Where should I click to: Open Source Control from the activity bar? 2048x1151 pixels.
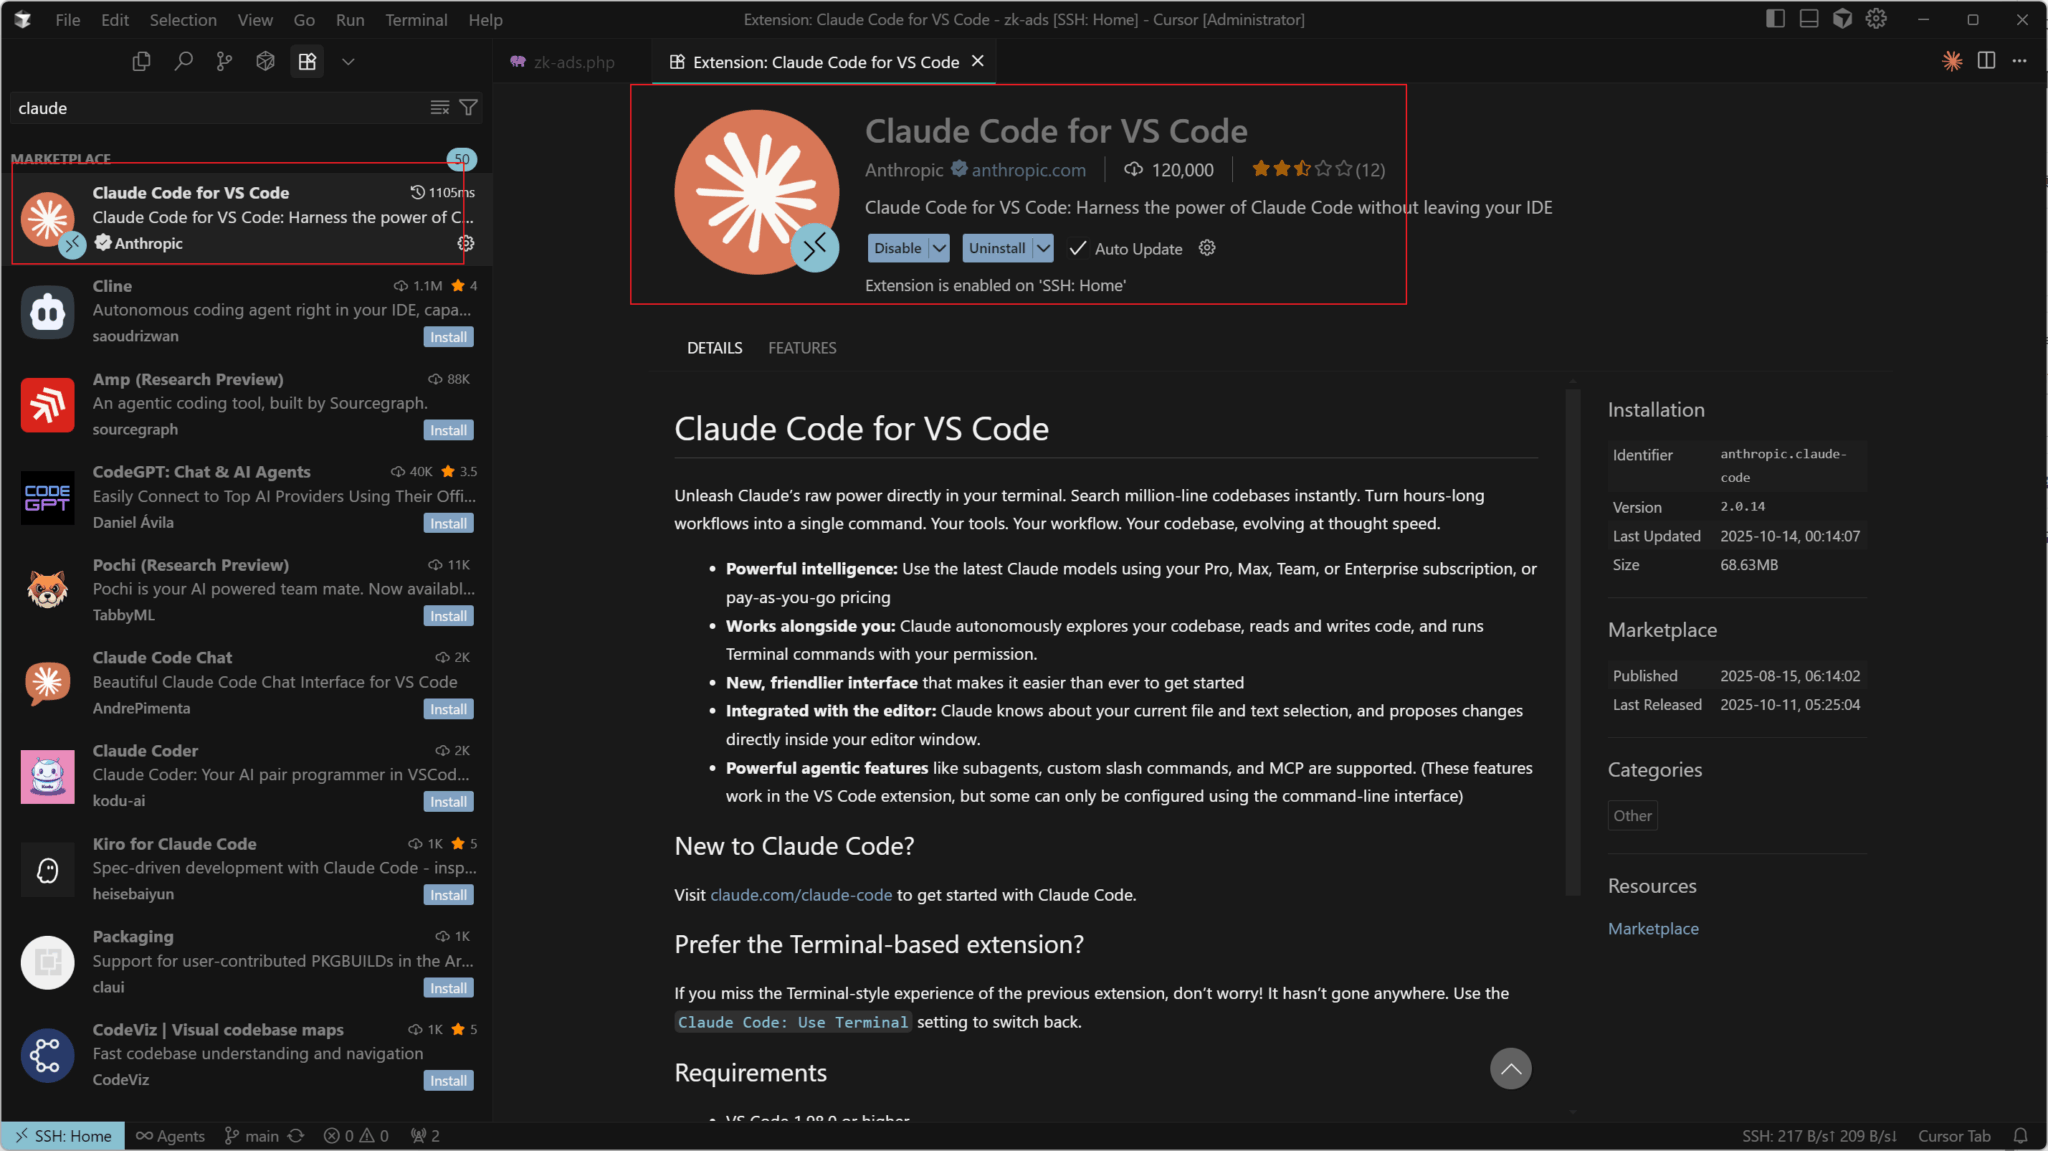point(224,61)
